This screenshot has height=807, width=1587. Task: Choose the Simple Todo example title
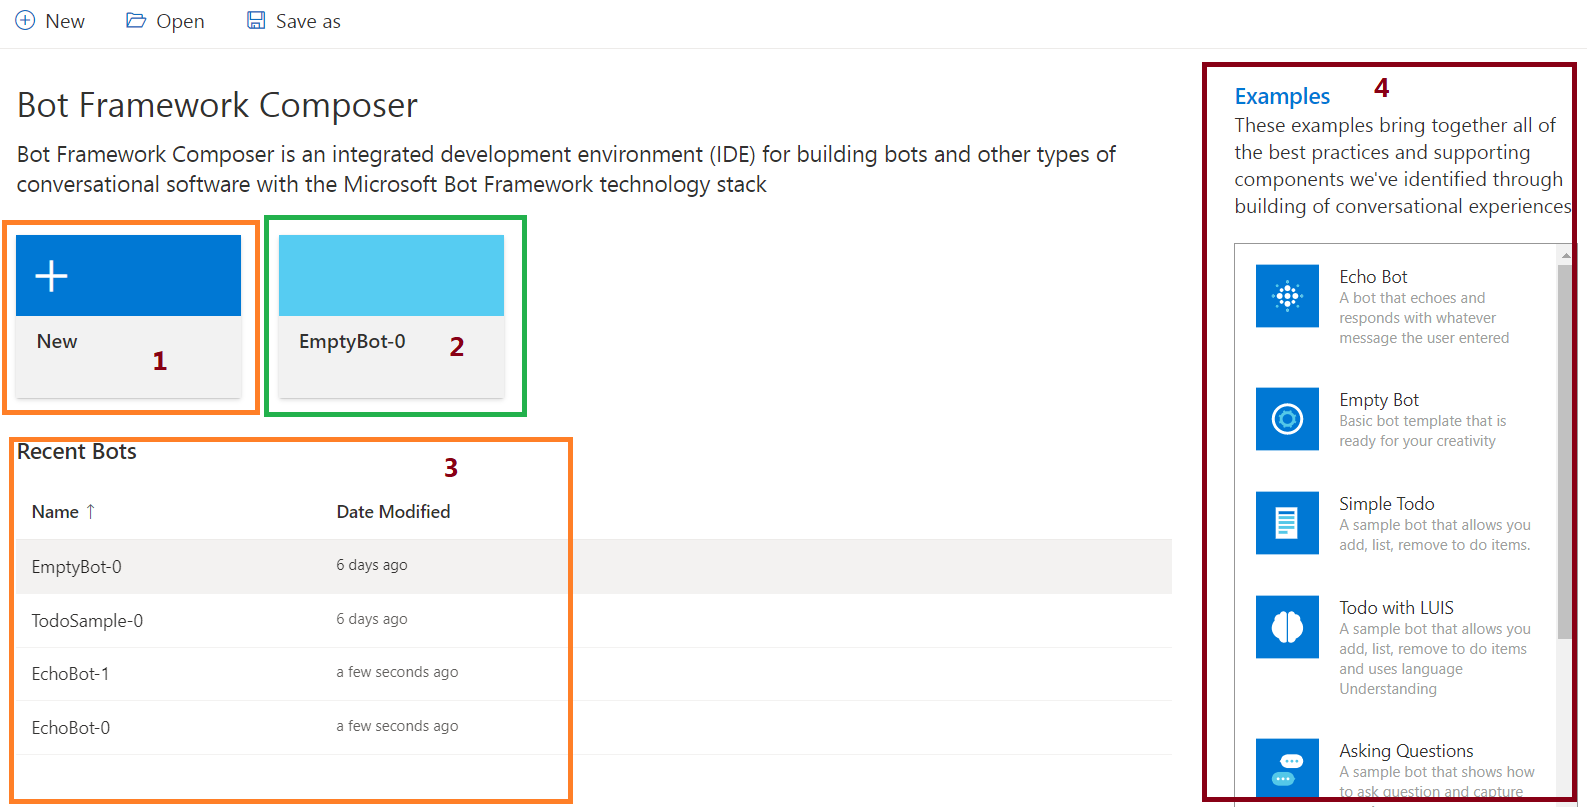coord(1387,504)
